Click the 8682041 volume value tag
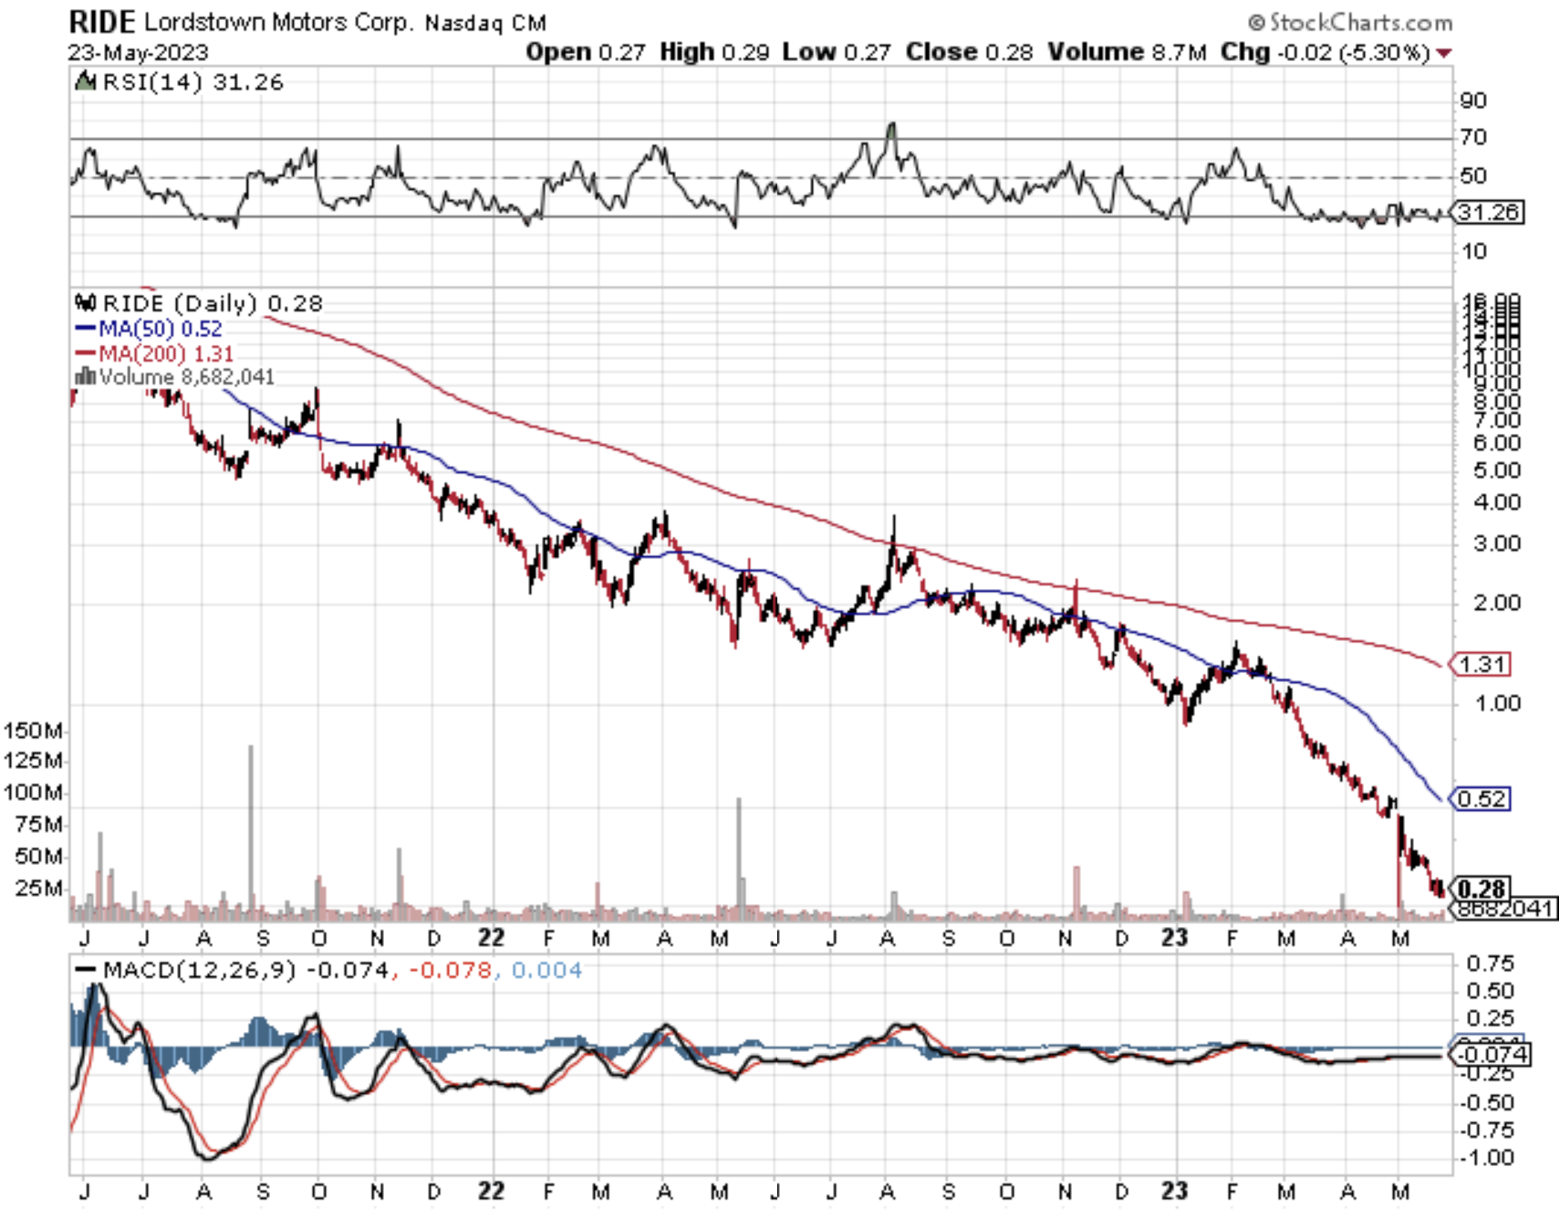This screenshot has height=1210, width=1560. coord(1505,909)
